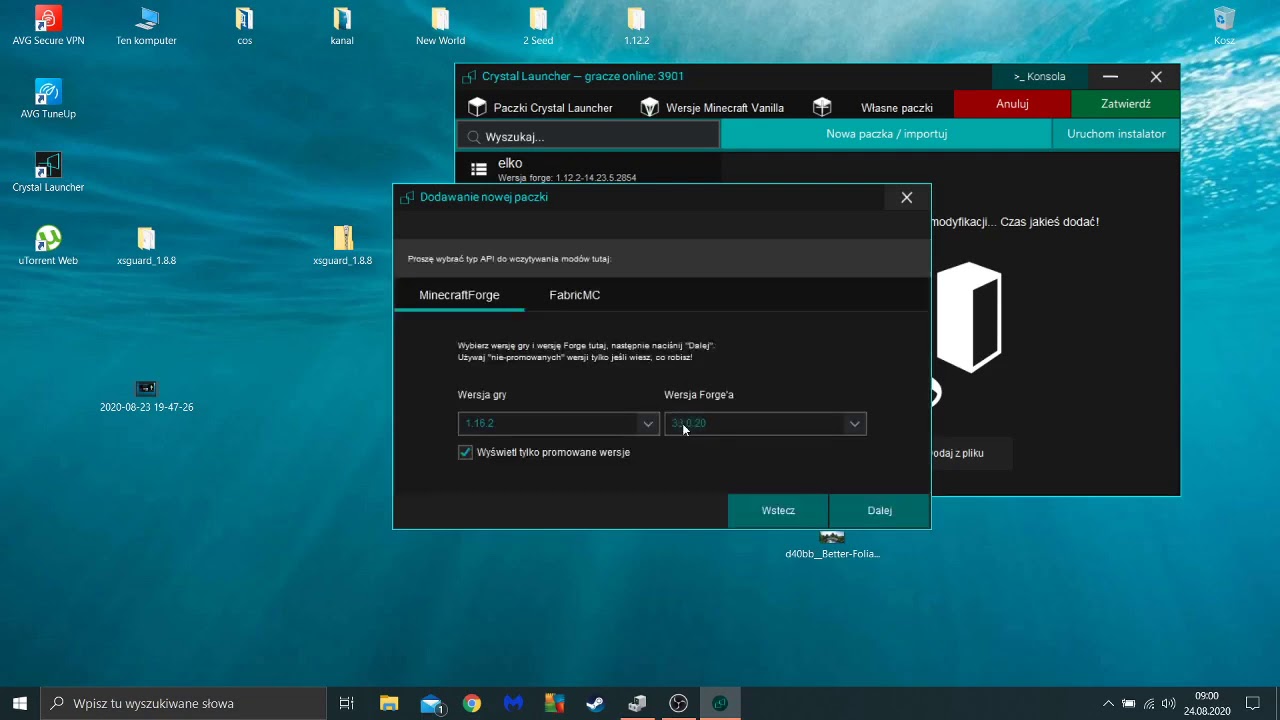Uncheck Wyświetl tylko promowane wersje
The height and width of the screenshot is (720, 1280).
point(465,452)
